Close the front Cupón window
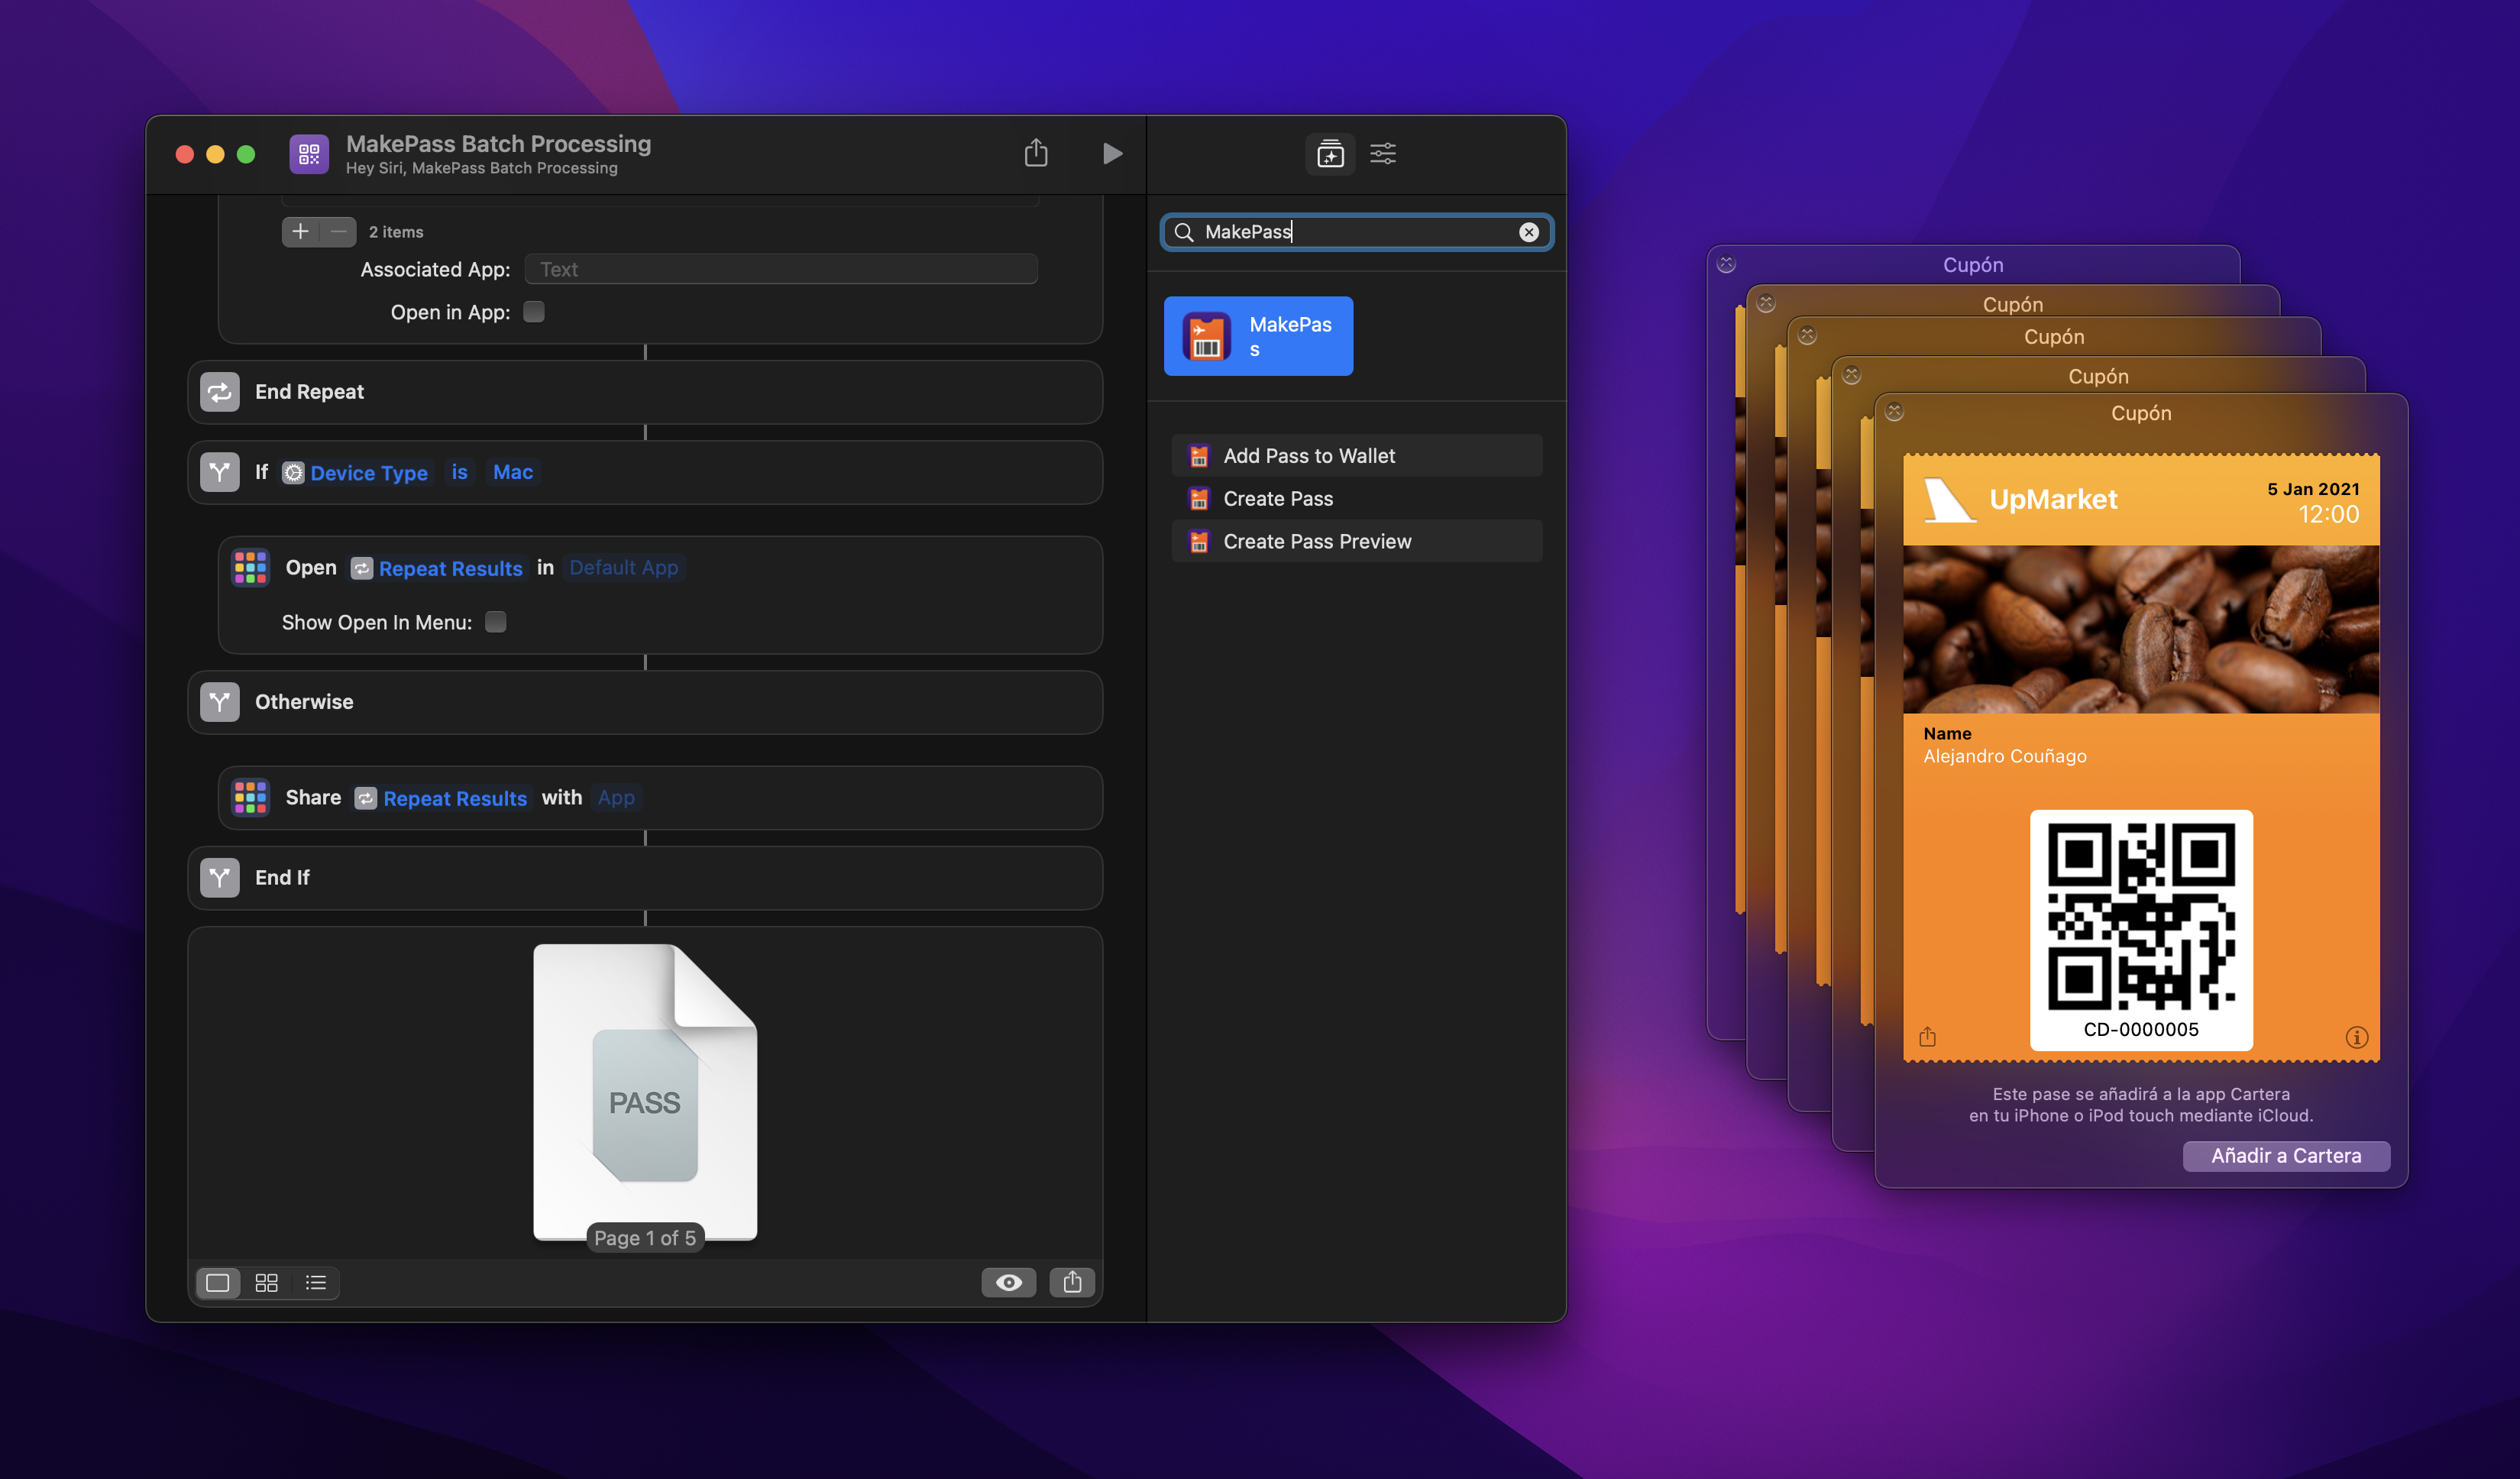The height and width of the screenshot is (1479, 2520). click(x=1895, y=412)
